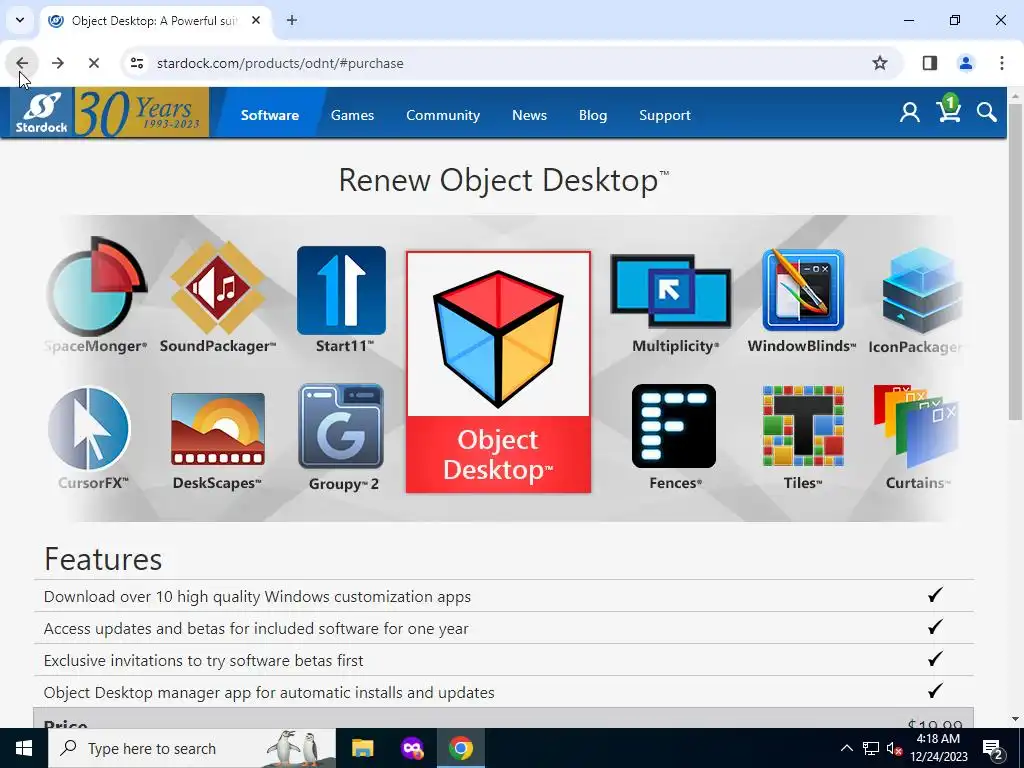
Task: Open the Fences icon
Action: (674, 426)
